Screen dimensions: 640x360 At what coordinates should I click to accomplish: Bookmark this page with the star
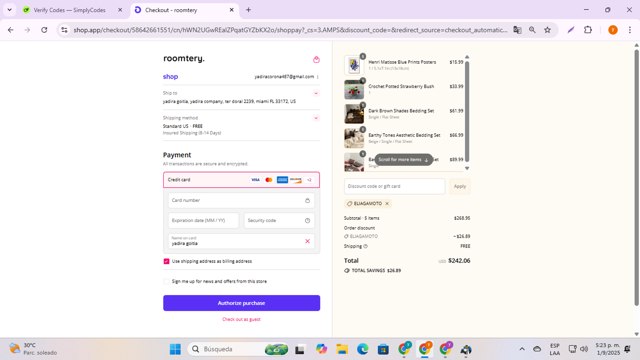click(x=547, y=30)
